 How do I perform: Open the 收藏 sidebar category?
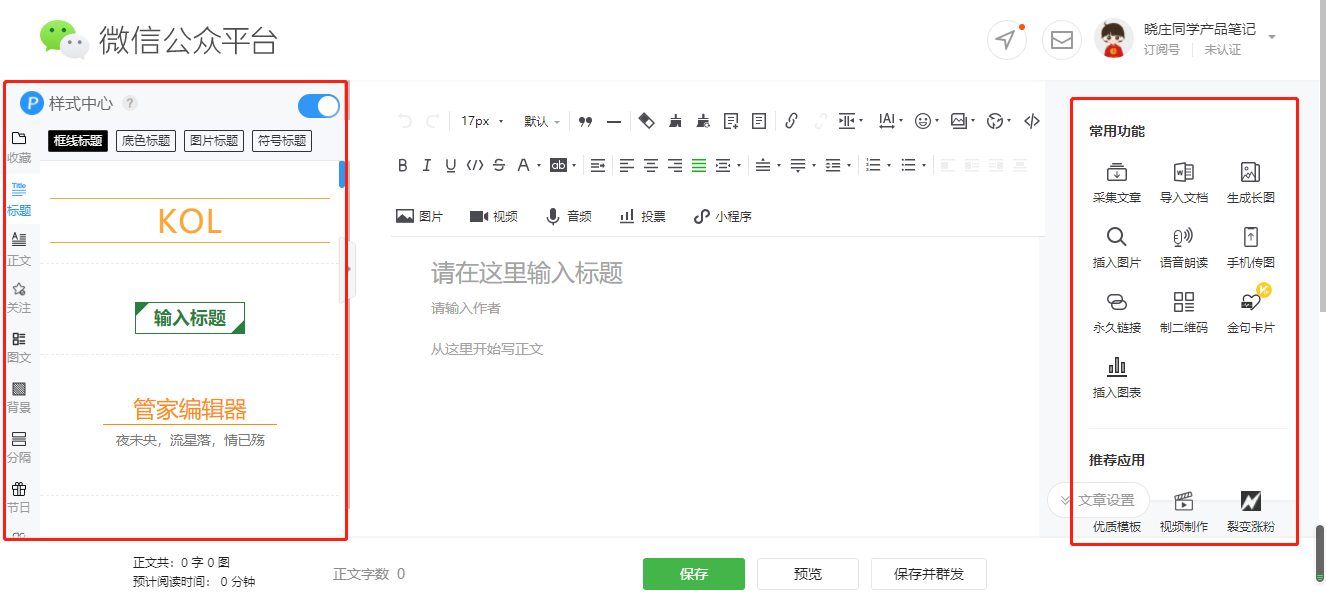(19, 147)
